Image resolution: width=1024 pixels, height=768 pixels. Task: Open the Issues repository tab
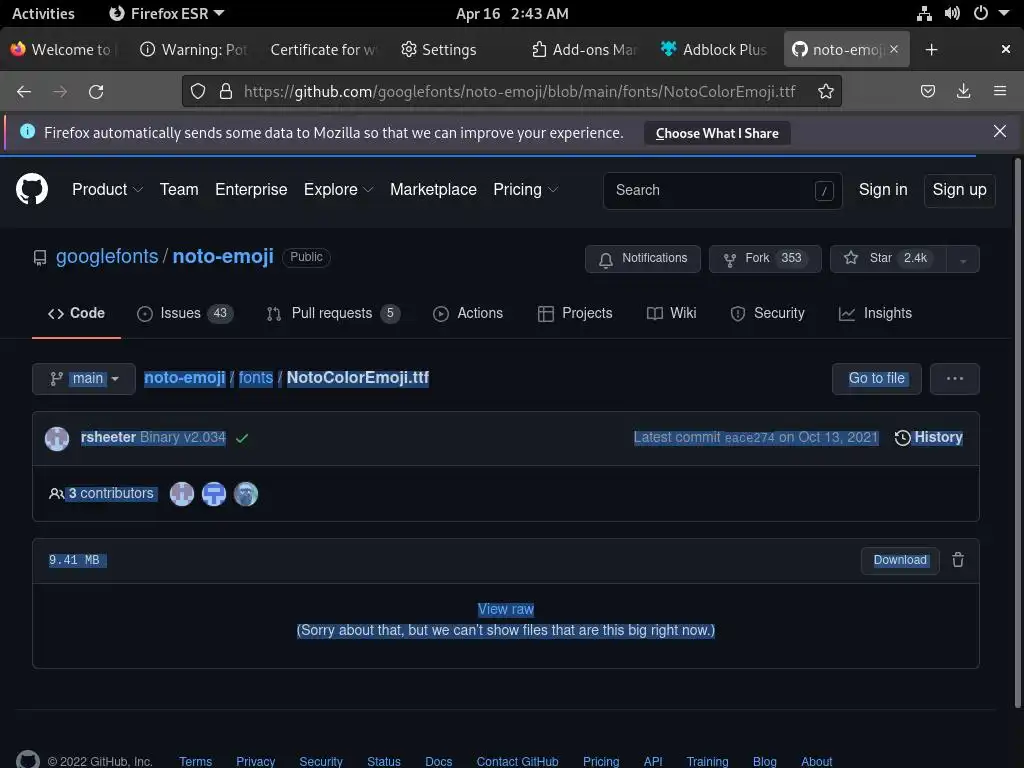[185, 313]
